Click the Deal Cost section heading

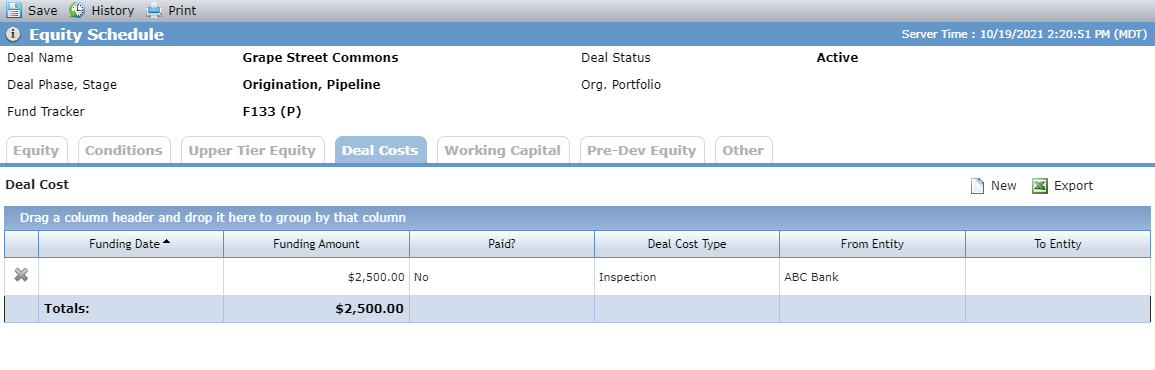pyautogui.click(x=37, y=185)
